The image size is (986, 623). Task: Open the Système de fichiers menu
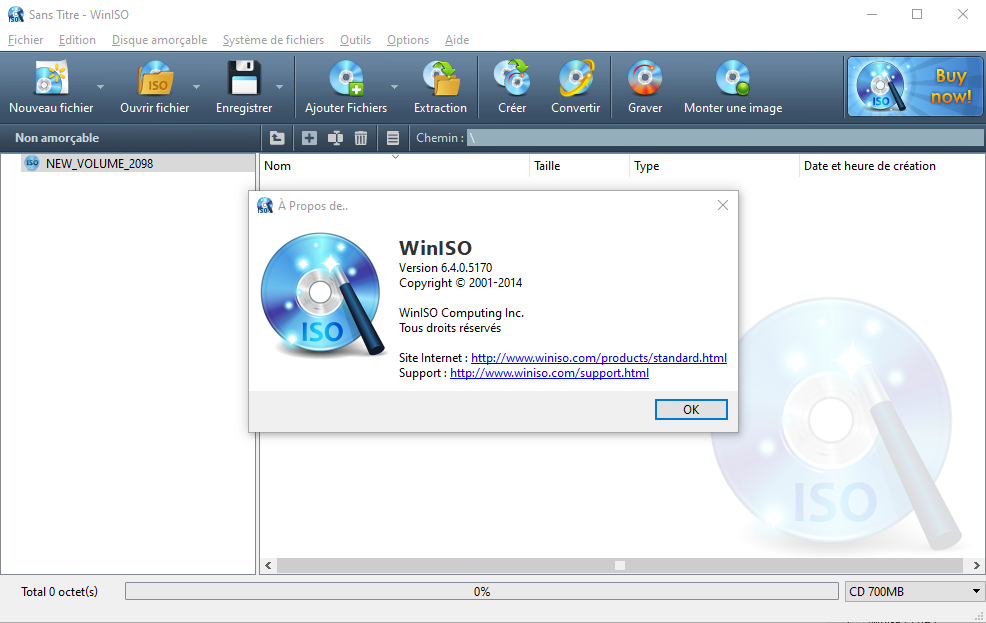coord(273,40)
